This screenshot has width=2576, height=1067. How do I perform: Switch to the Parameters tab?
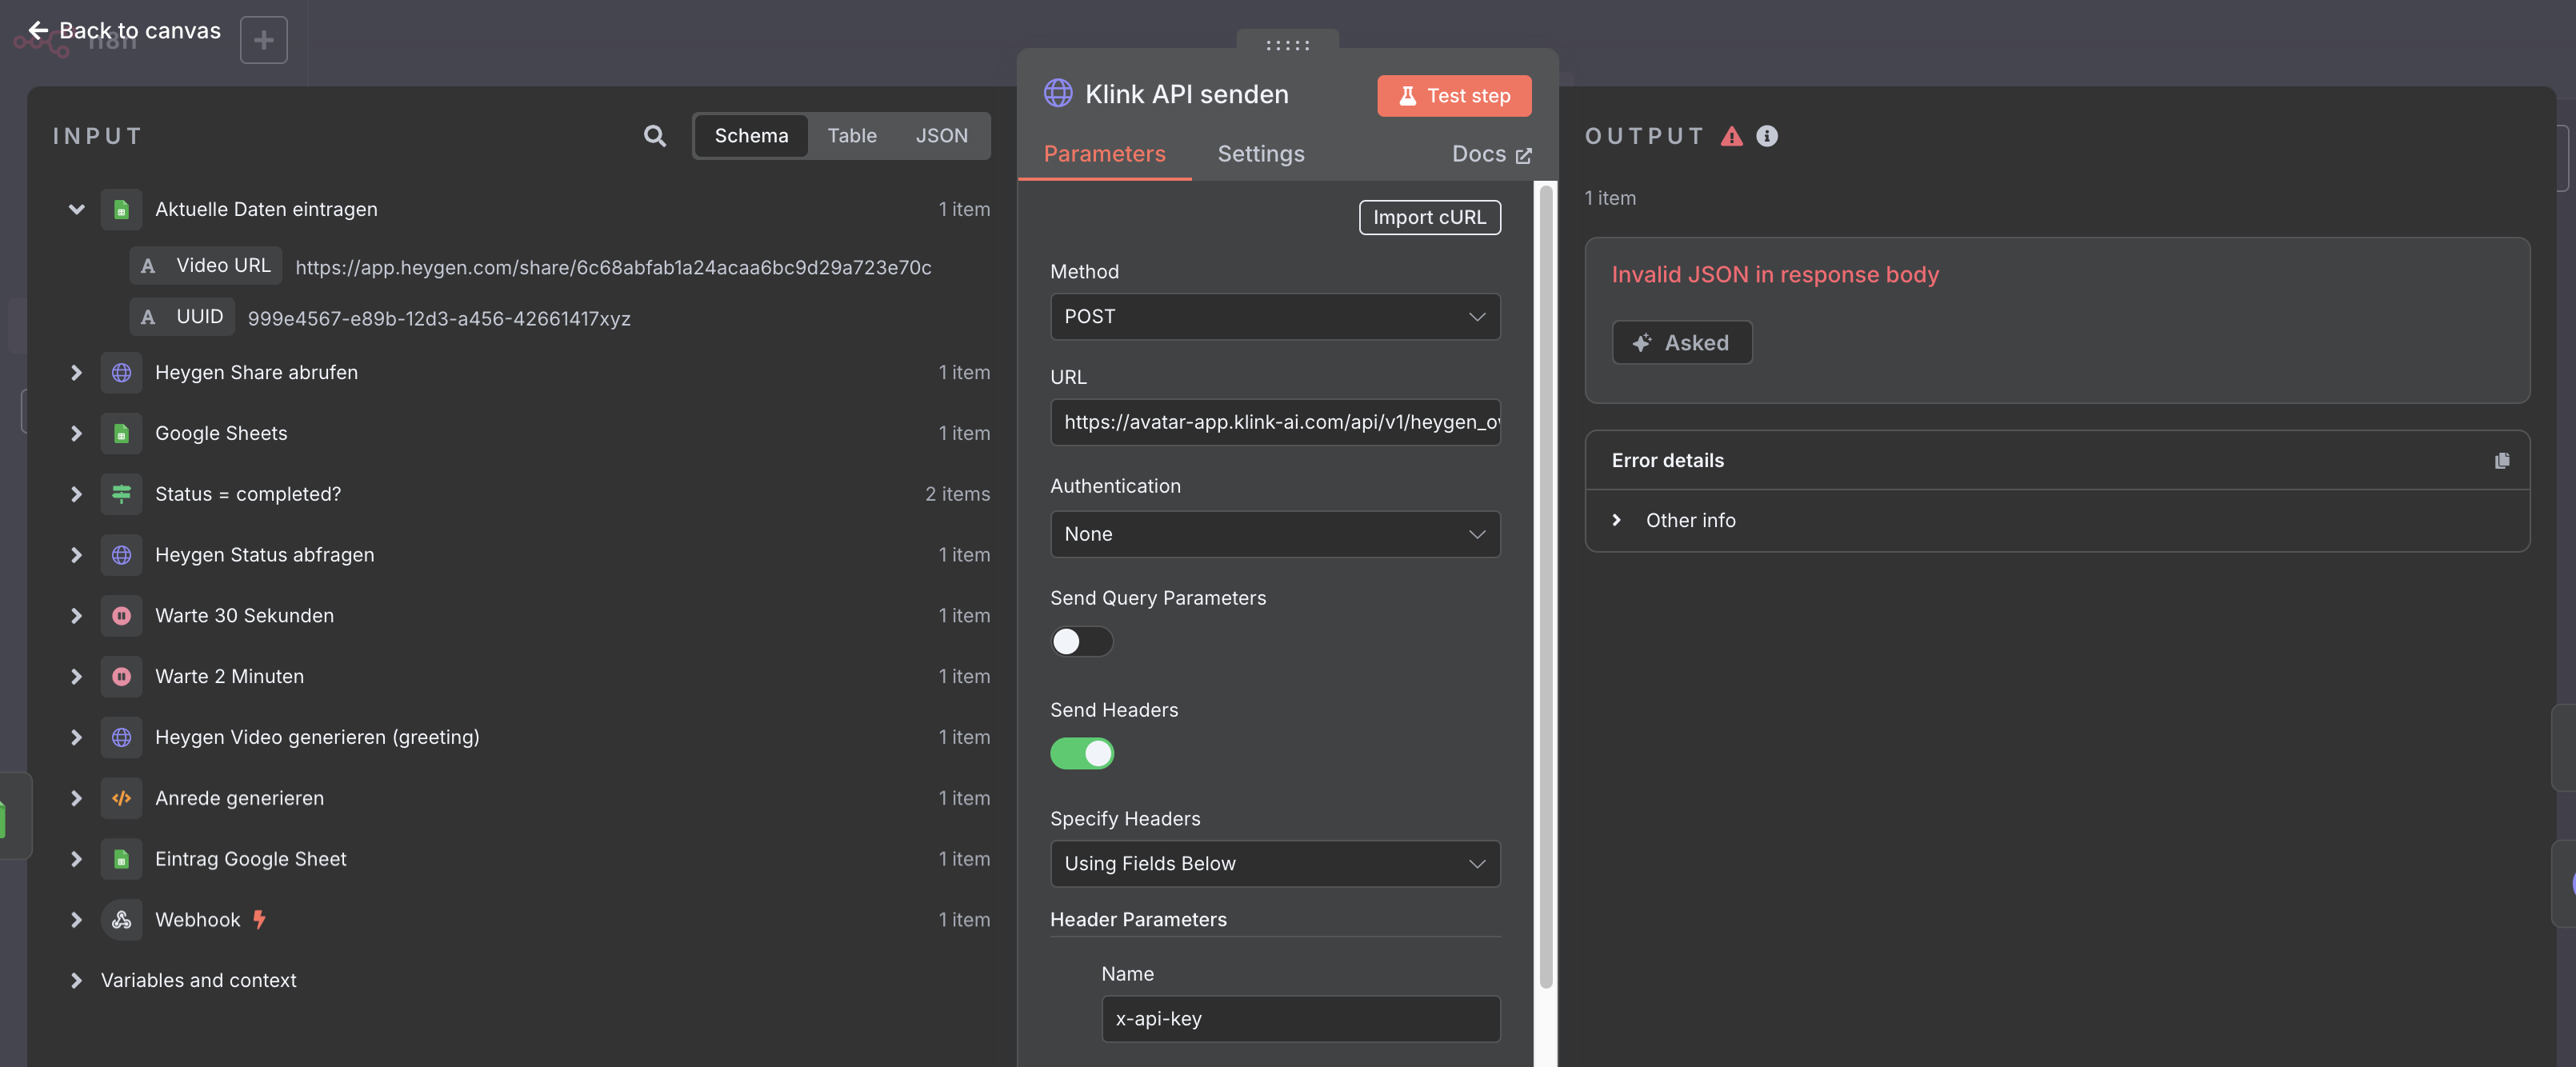[1104, 154]
